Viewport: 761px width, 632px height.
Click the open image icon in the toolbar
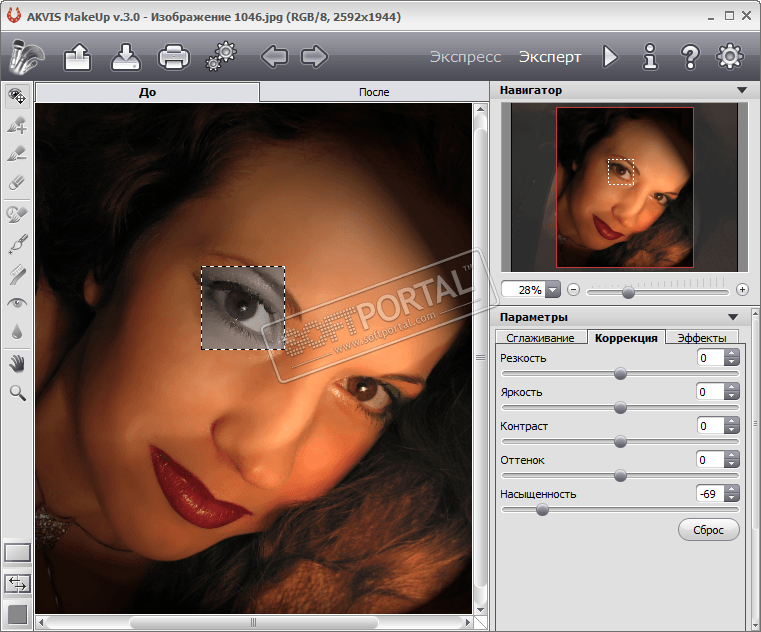[x=78, y=57]
